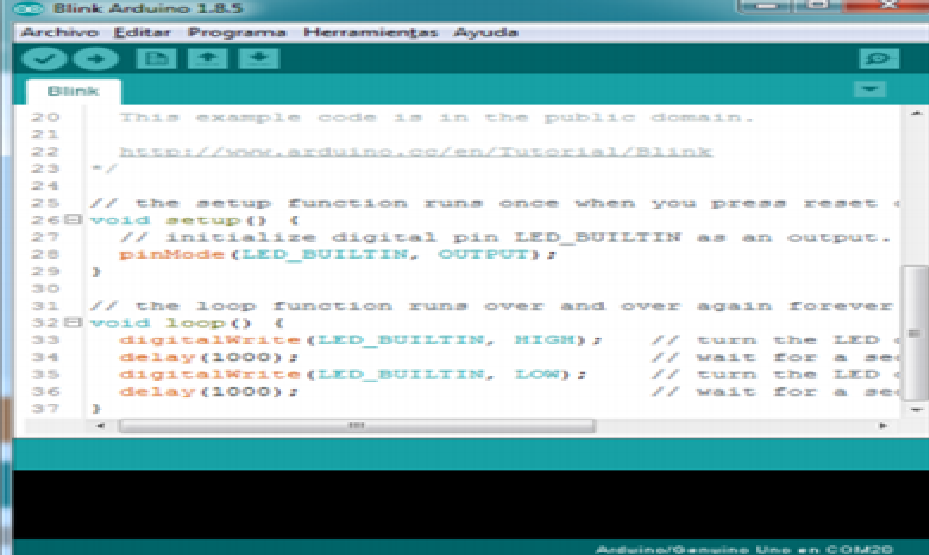The width and height of the screenshot is (929, 555).
Task: Click the delay(1000) on line 34
Action: (209, 357)
